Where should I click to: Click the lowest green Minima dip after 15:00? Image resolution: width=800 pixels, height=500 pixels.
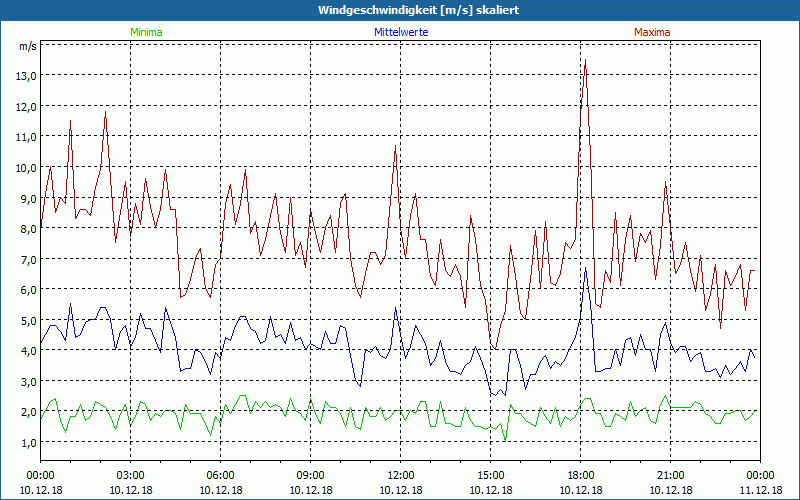(505, 440)
